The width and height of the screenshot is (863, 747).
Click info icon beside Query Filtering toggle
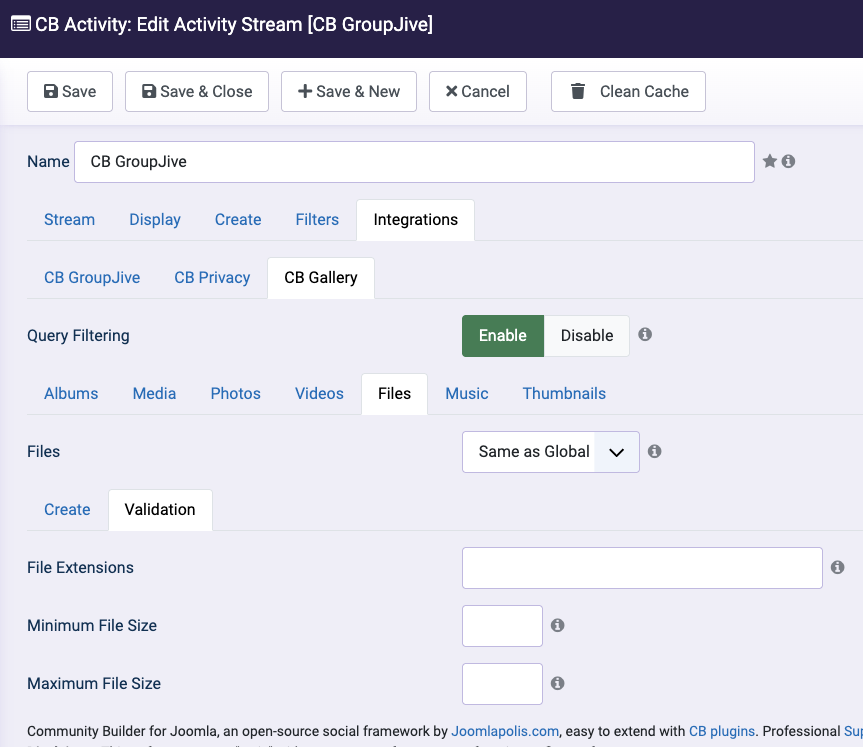[x=645, y=335]
